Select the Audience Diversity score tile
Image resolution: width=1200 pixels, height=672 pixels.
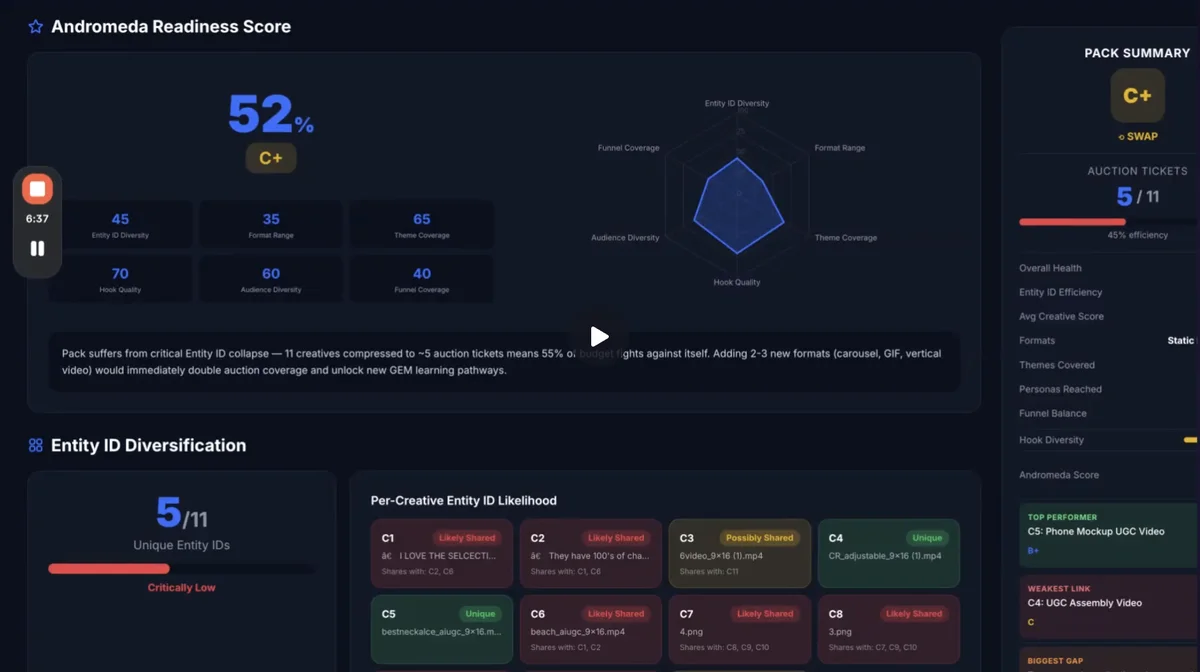pos(271,279)
